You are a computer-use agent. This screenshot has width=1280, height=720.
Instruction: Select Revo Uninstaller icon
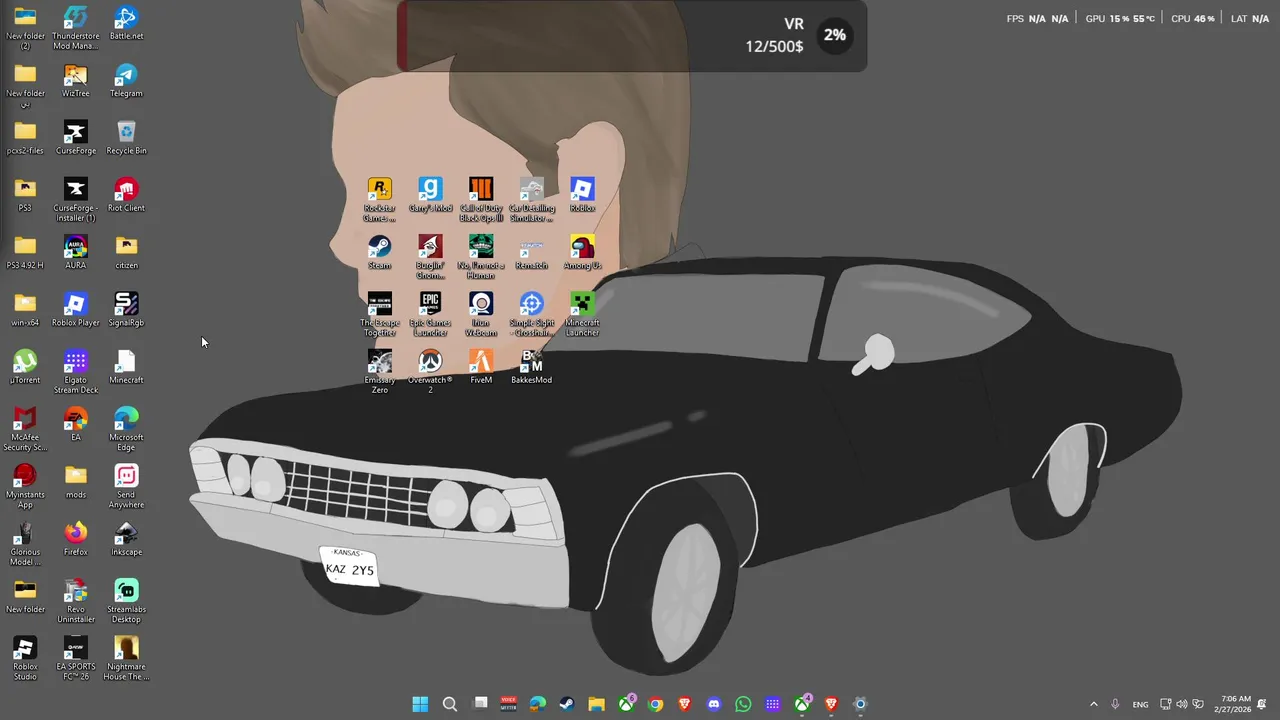click(75, 601)
